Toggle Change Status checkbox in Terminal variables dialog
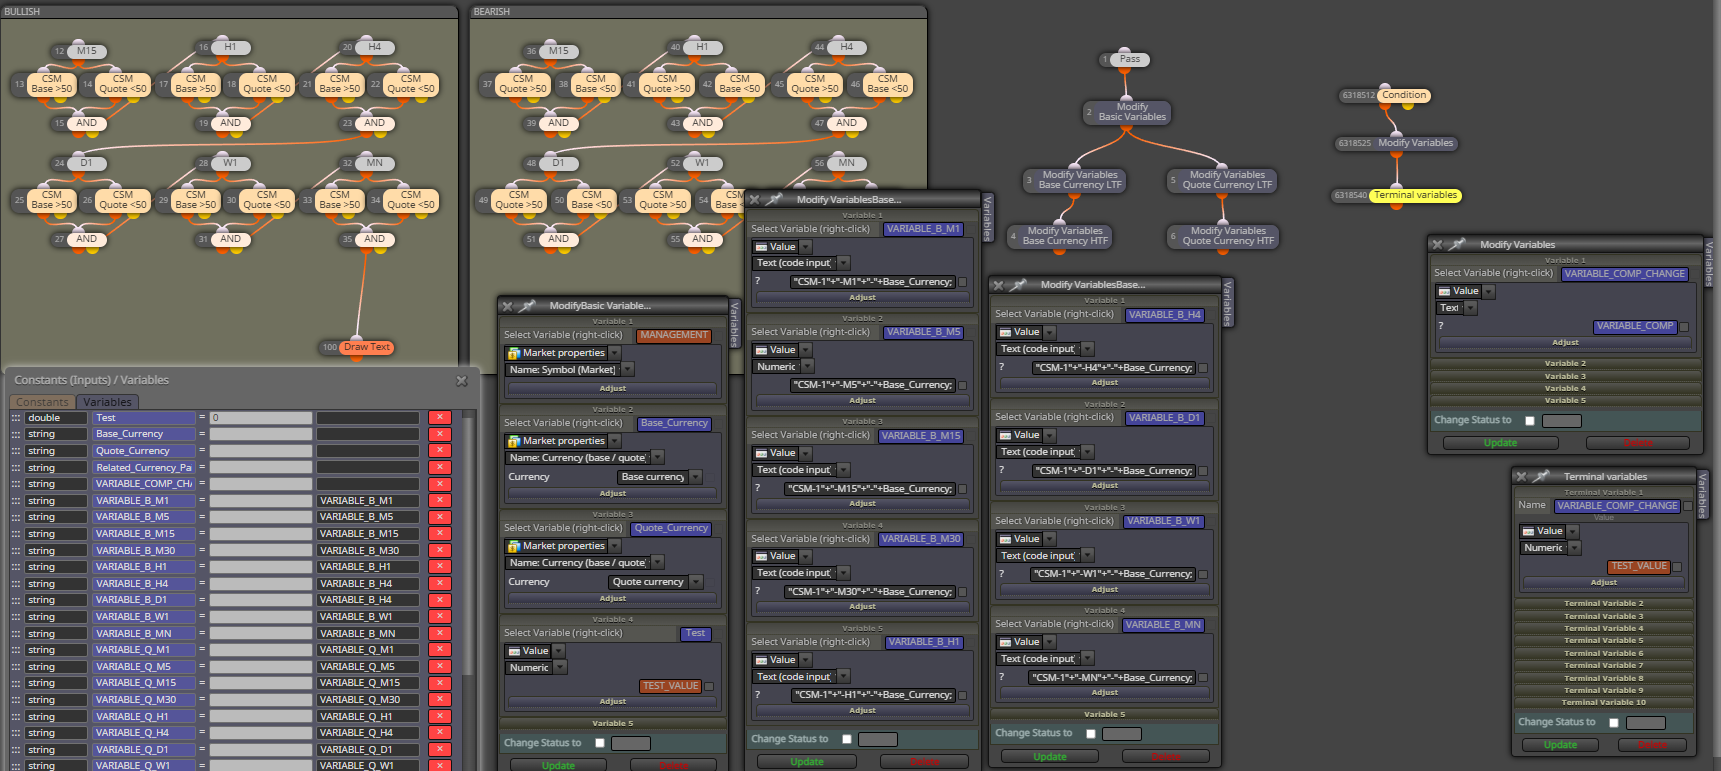Viewport: 1721px width, 771px height. point(1614,722)
